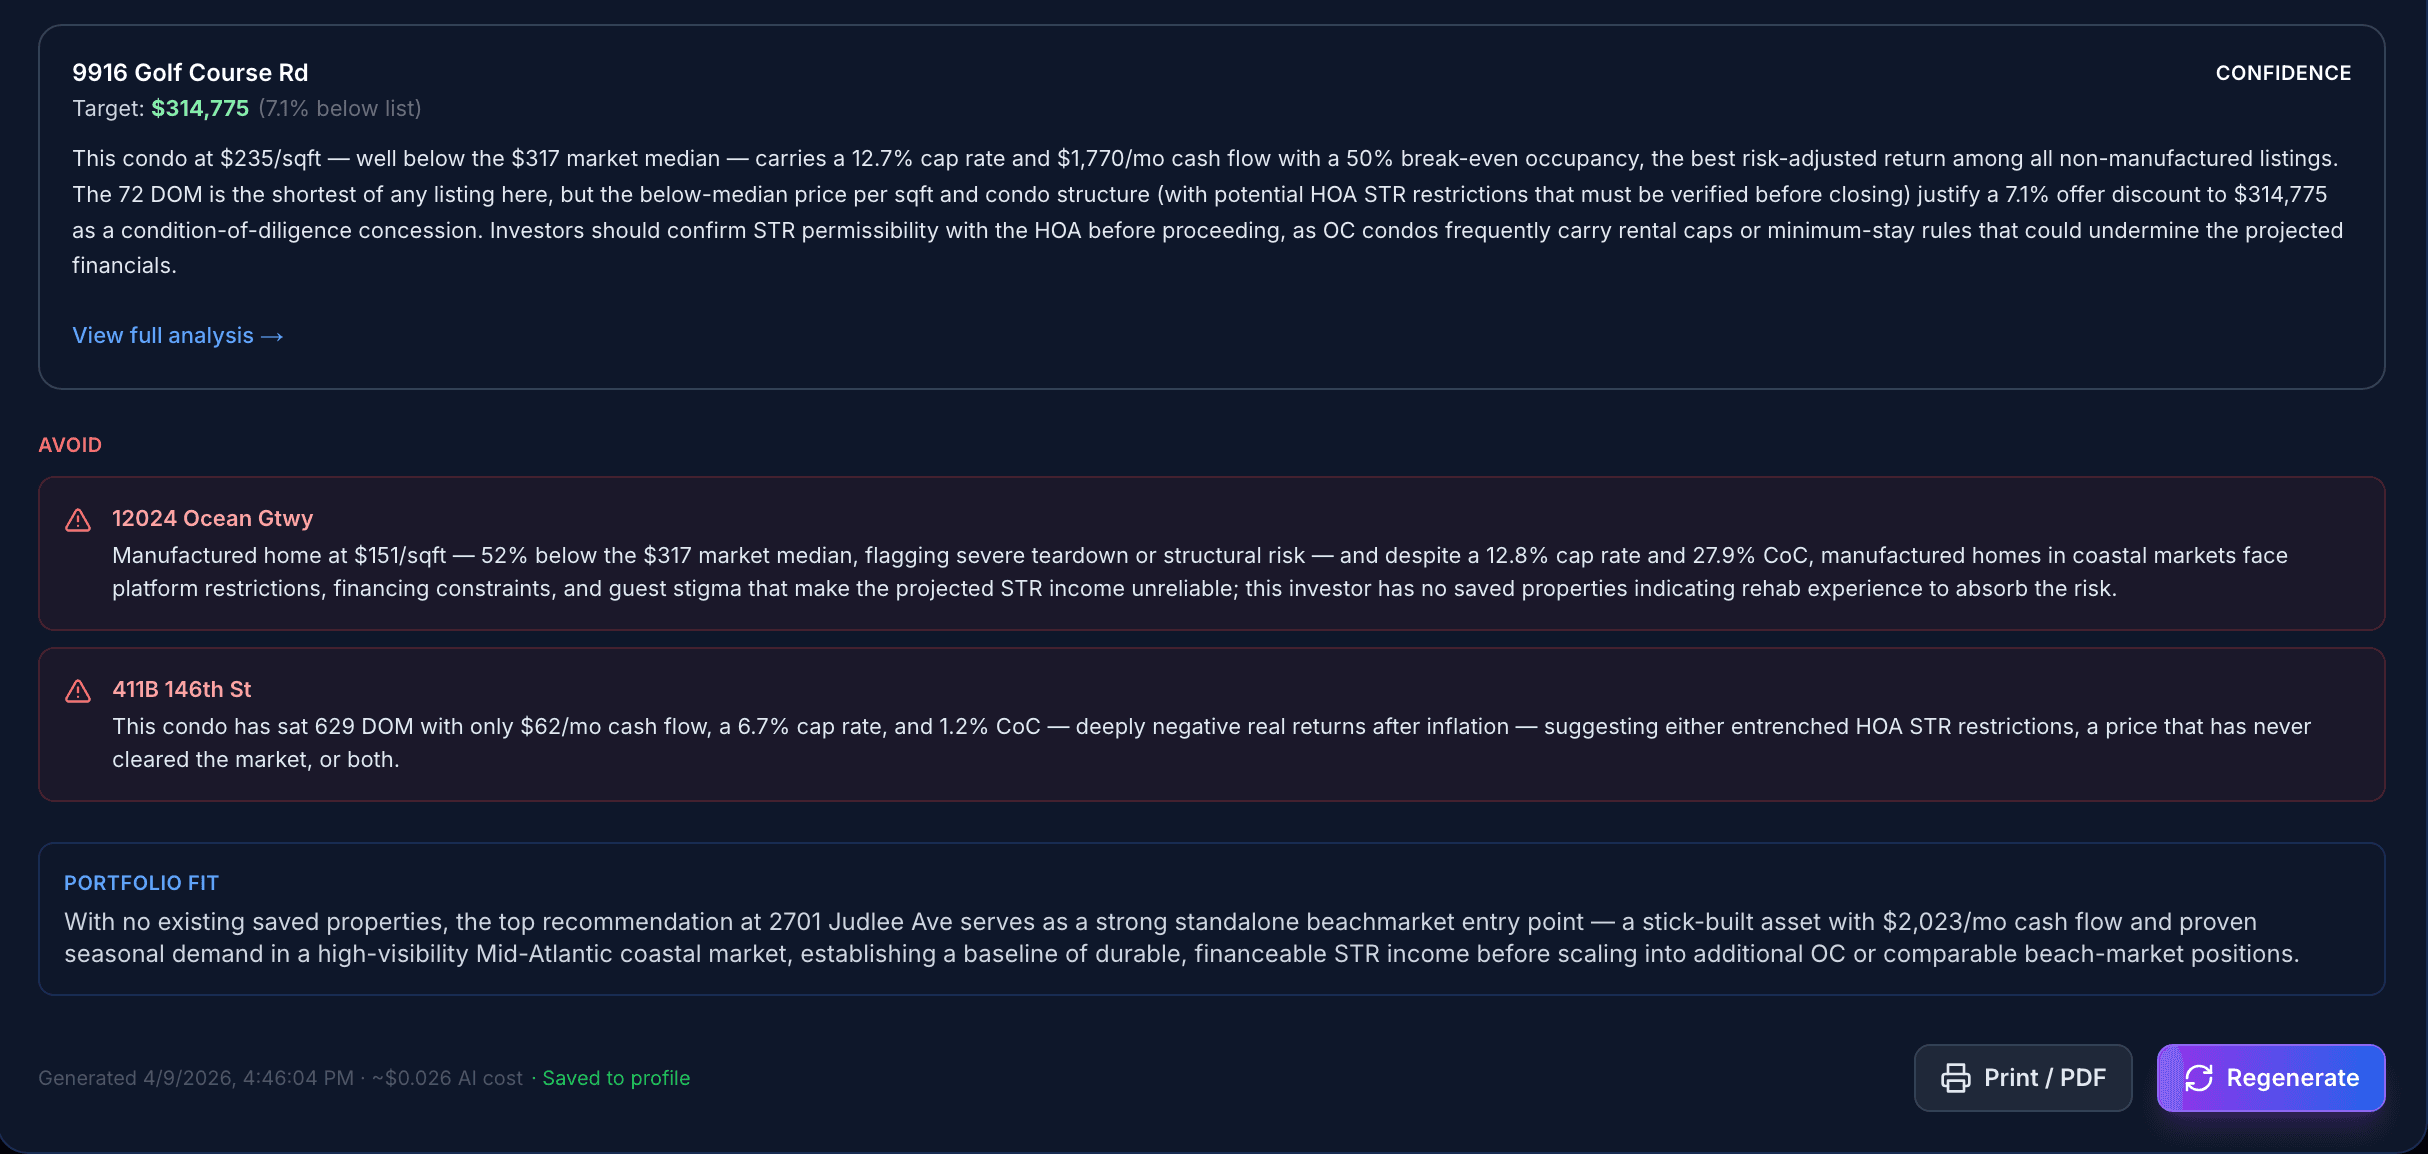
Task: Select the 12024 Ocean Gtwy title
Action: click(212, 518)
